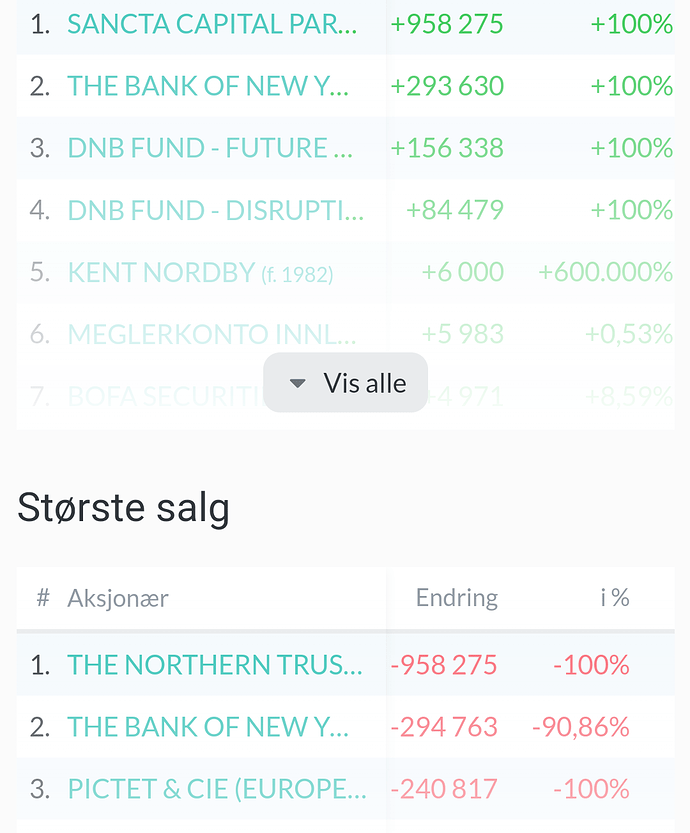Sort sales by Endring column
This screenshot has height=833, width=690.
[x=457, y=598]
